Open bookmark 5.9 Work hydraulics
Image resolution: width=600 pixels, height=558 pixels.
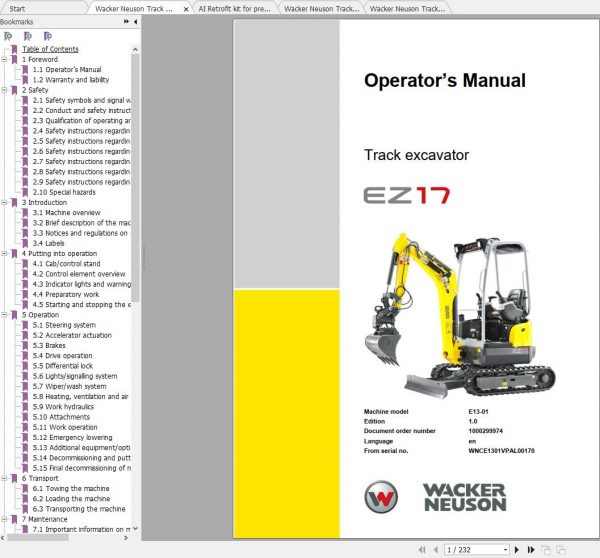63,406
